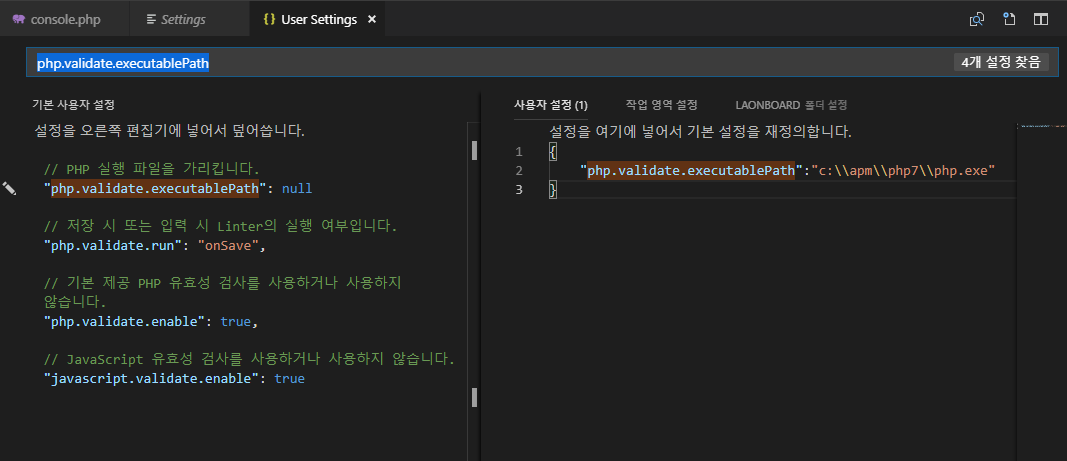The width and height of the screenshot is (1067, 461).
Task: Close the User Settings tab
Action: click(372, 19)
